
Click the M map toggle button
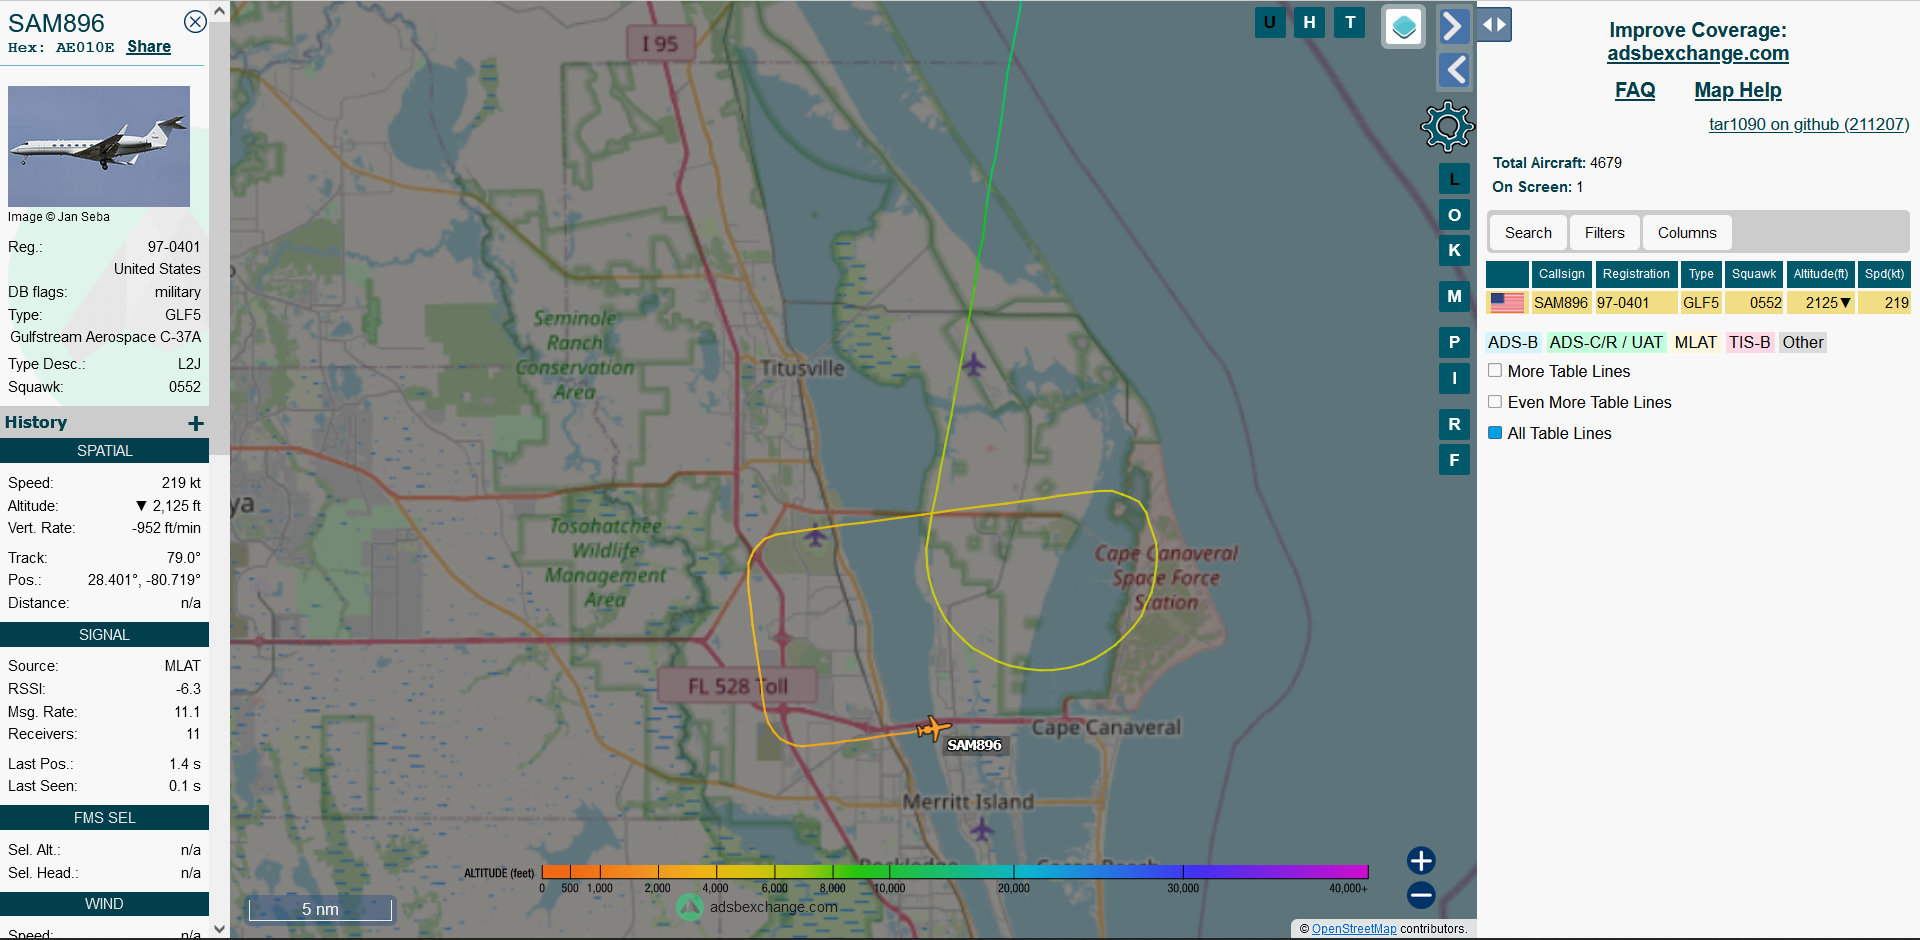coord(1454,296)
